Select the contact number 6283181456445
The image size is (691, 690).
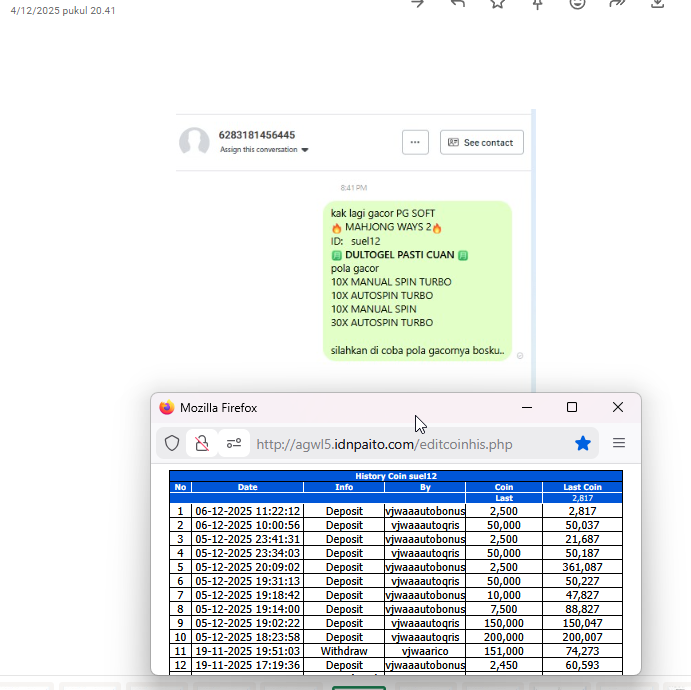click(x=257, y=135)
